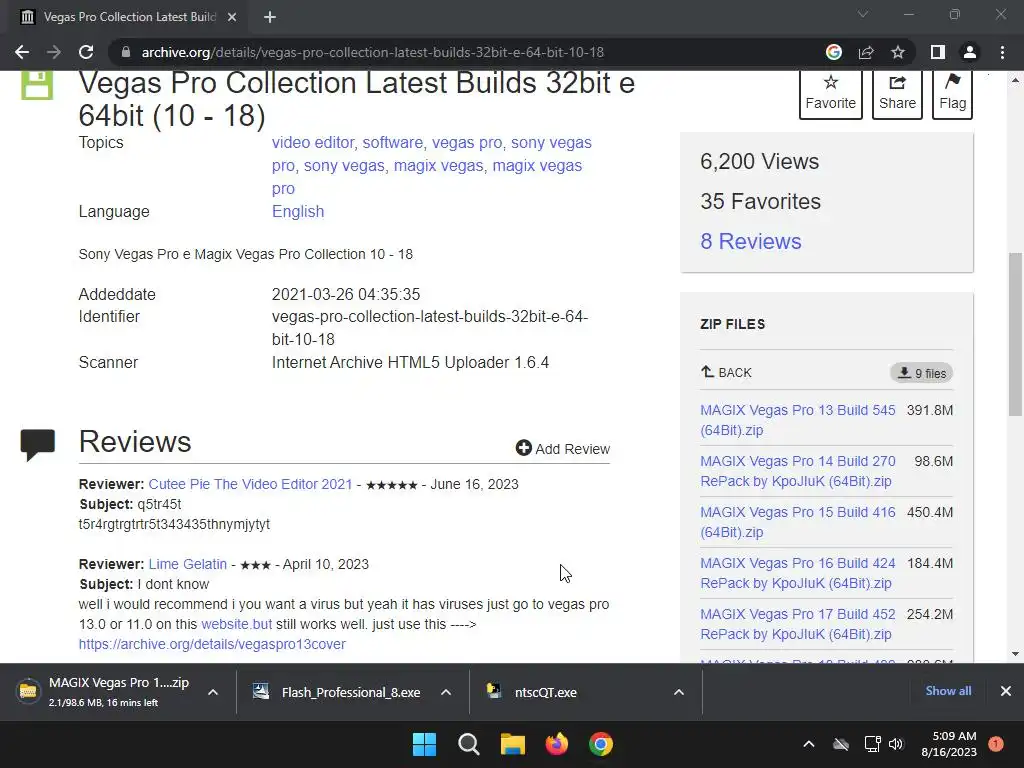
Task: Open network icon in system tray
Action: point(872,744)
